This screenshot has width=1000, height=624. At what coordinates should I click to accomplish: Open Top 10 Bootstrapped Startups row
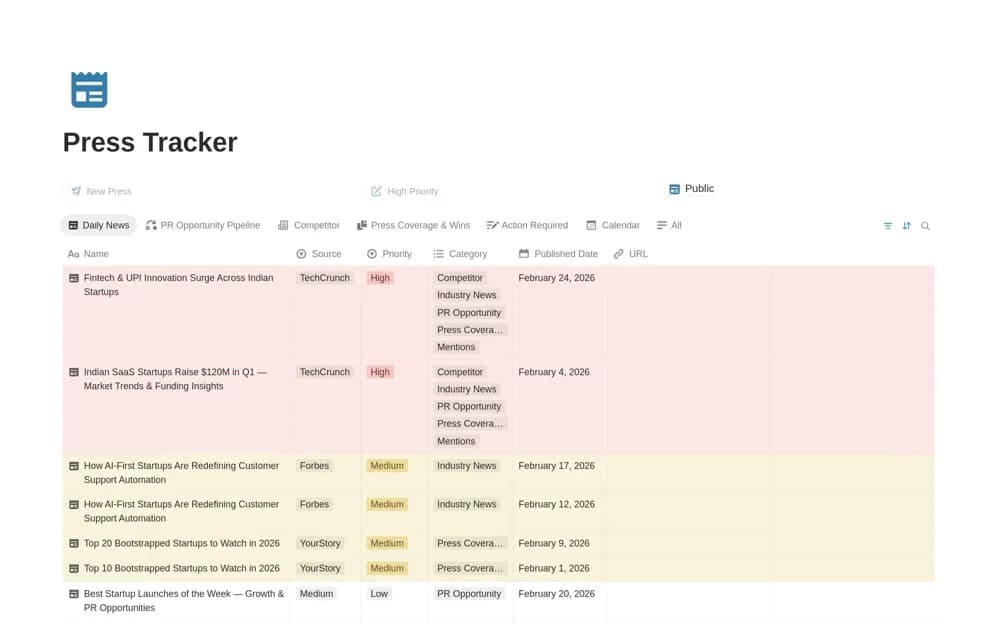(x=182, y=568)
